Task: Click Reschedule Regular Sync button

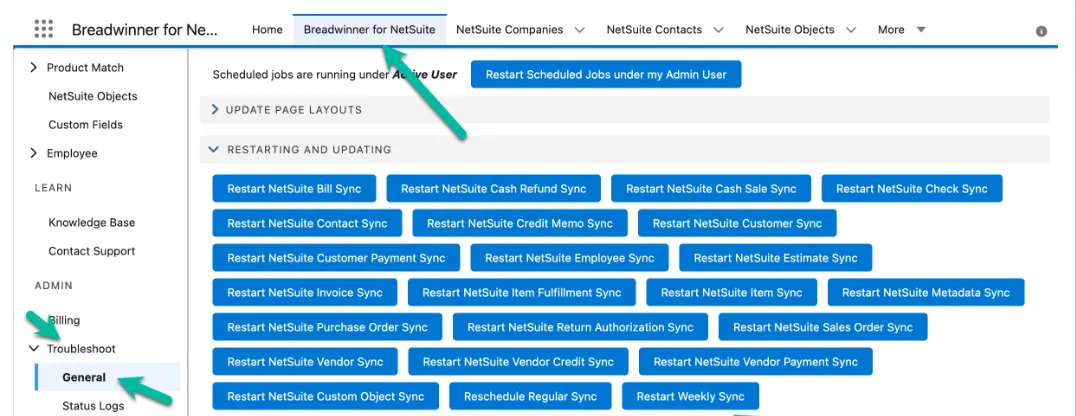Action: click(530, 397)
